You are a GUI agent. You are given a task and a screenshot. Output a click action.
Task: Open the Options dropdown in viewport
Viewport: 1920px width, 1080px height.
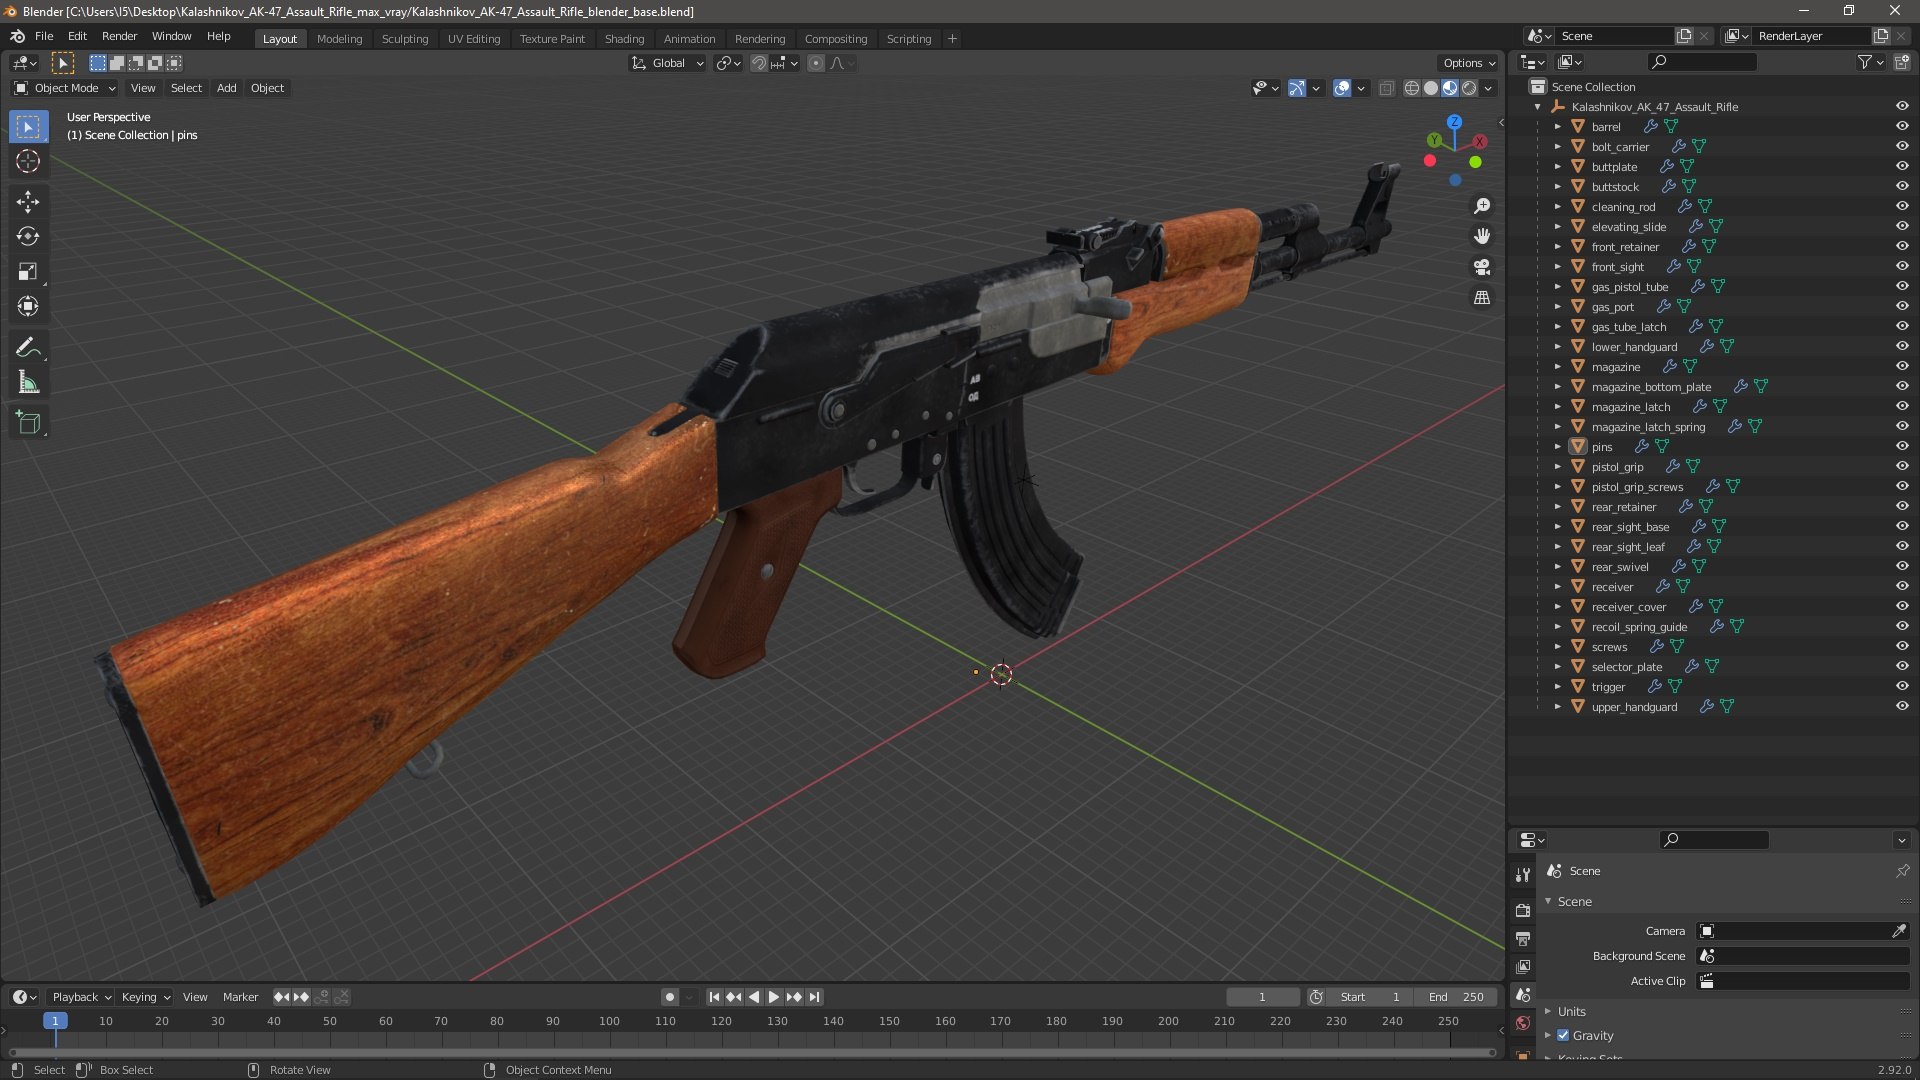click(1469, 63)
